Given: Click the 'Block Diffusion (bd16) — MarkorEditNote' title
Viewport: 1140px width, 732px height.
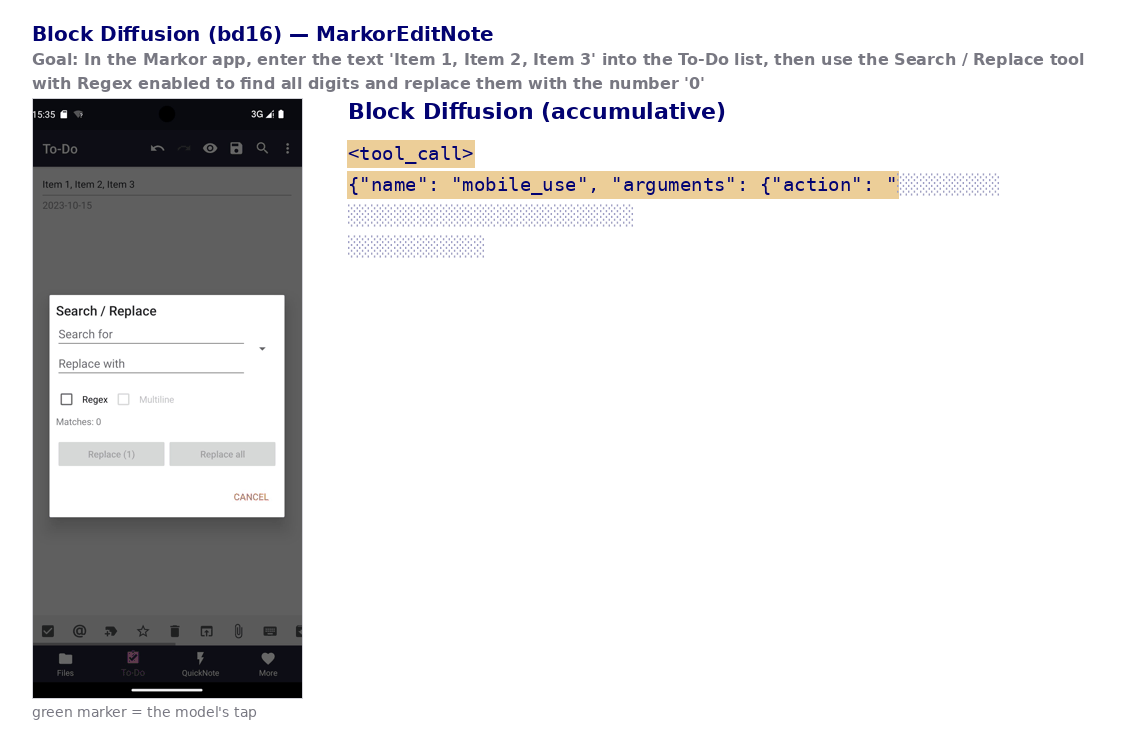Looking at the screenshot, I should tap(262, 34).
